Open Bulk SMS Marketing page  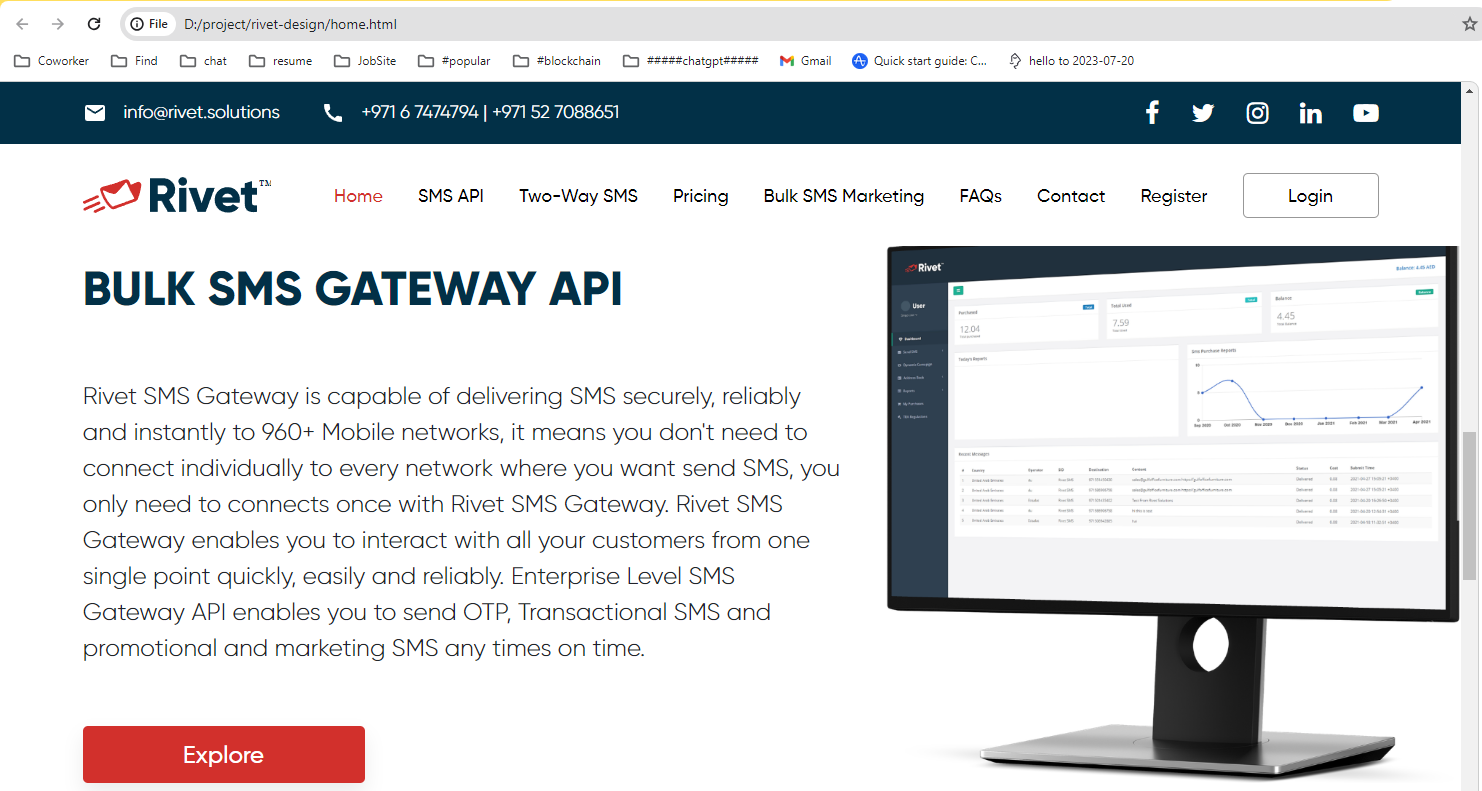(843, 196)
